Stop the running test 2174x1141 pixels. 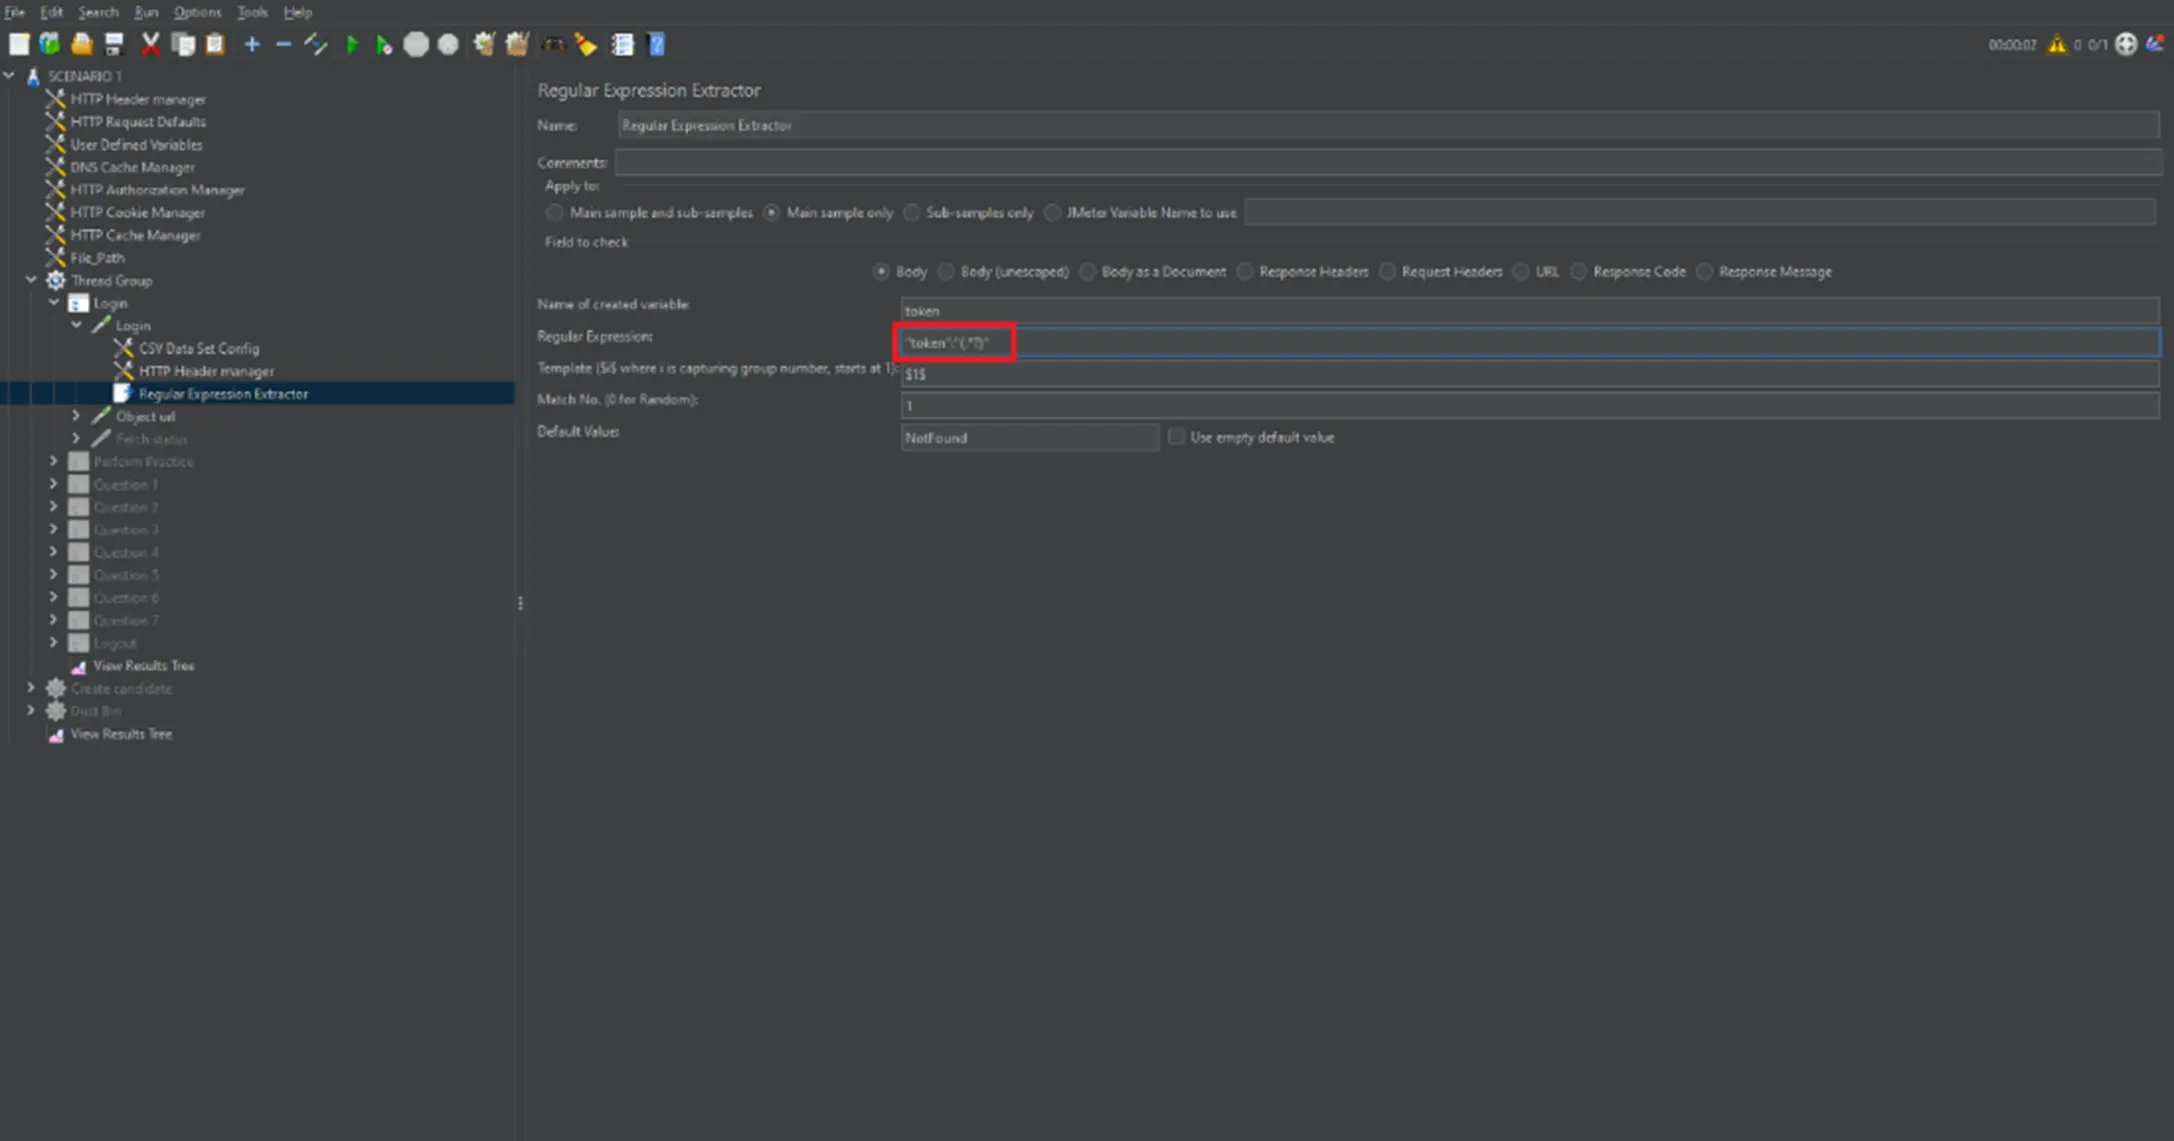point(416,44)
